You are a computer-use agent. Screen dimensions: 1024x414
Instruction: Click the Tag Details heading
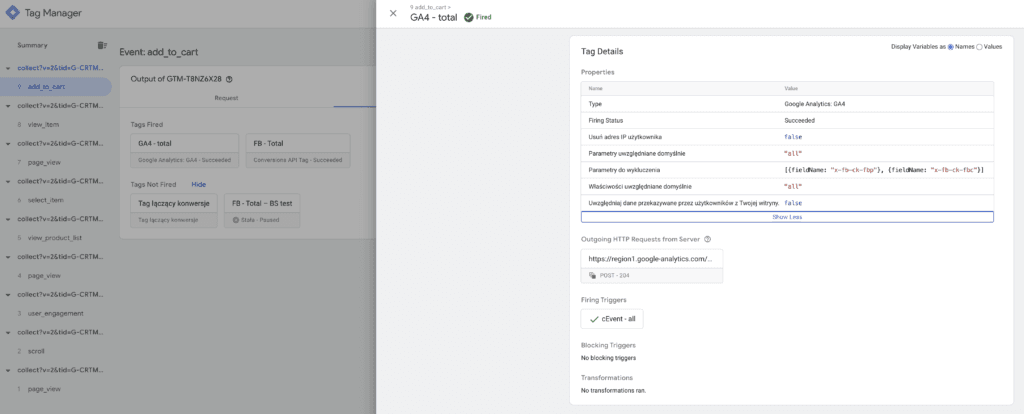pyautogui.click(x=601, y=51)
